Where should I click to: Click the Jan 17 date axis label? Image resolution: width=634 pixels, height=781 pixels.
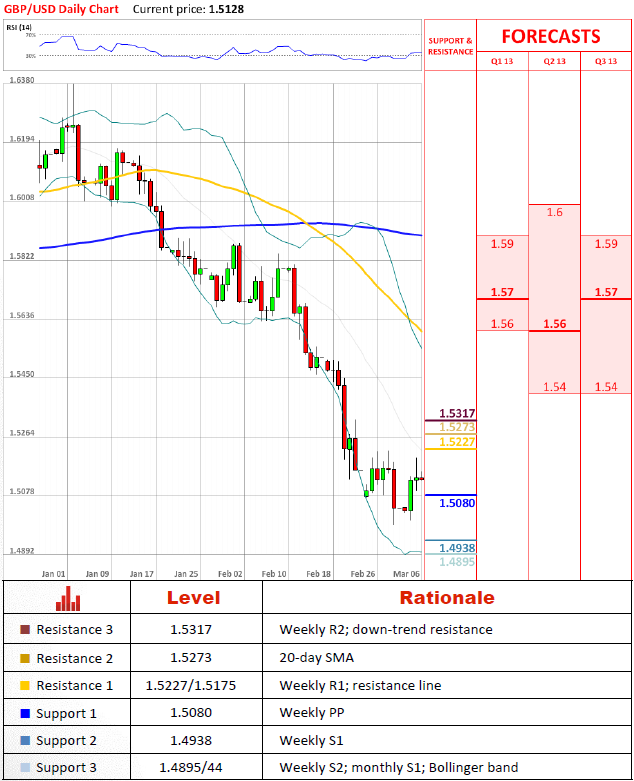(141, 574)
